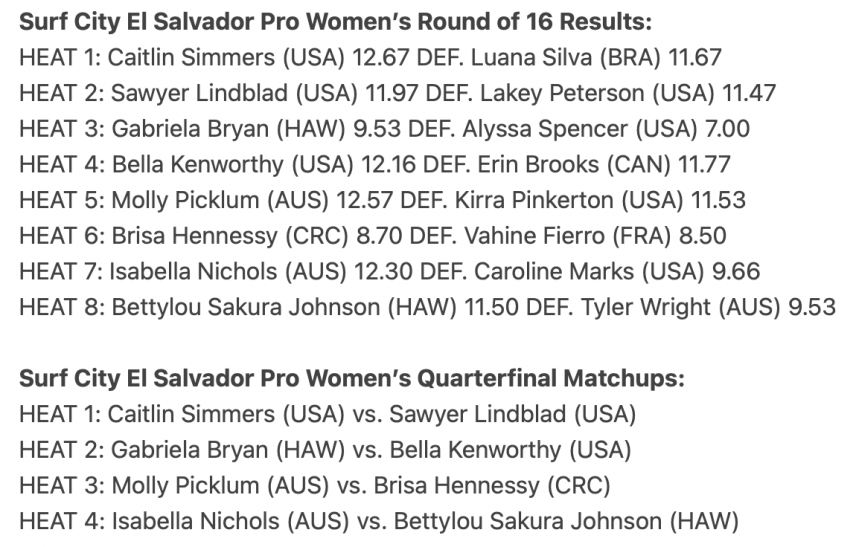The image size is (856, 547).
Task: Select the Caitlin Simmers 12.67 result line
Action: pos(371,57)
